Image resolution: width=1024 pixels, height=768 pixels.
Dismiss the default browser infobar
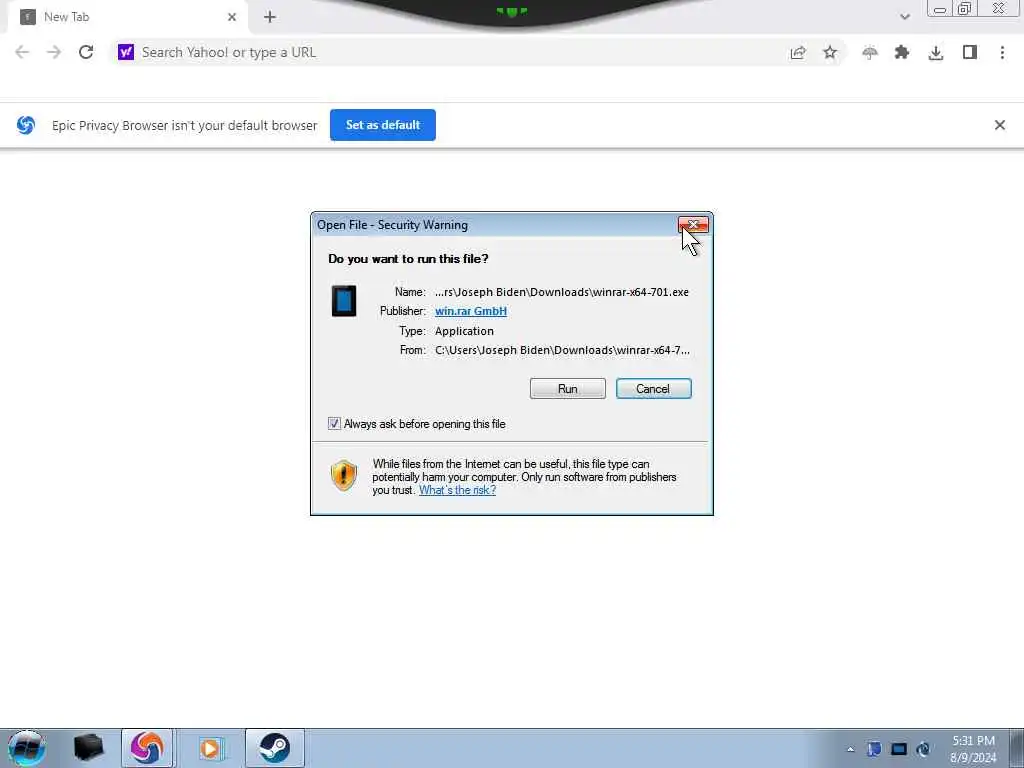(999, 125)
